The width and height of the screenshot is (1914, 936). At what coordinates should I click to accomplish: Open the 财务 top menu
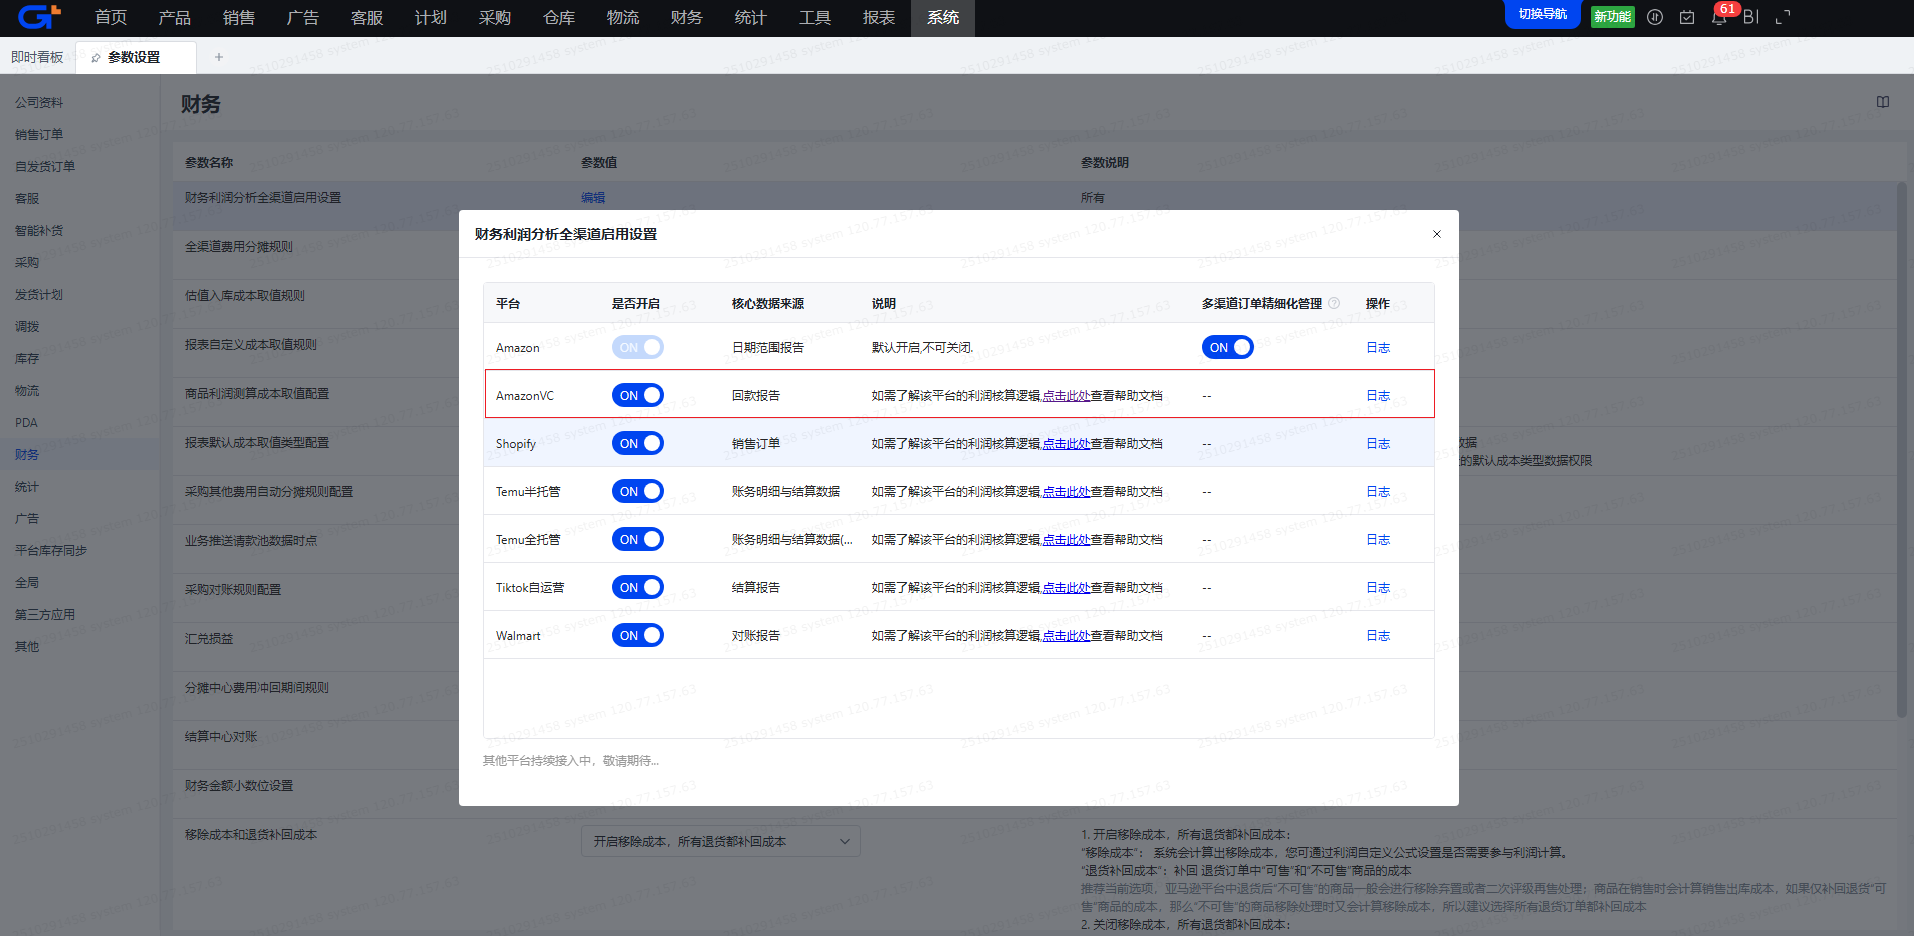(686, 18)
